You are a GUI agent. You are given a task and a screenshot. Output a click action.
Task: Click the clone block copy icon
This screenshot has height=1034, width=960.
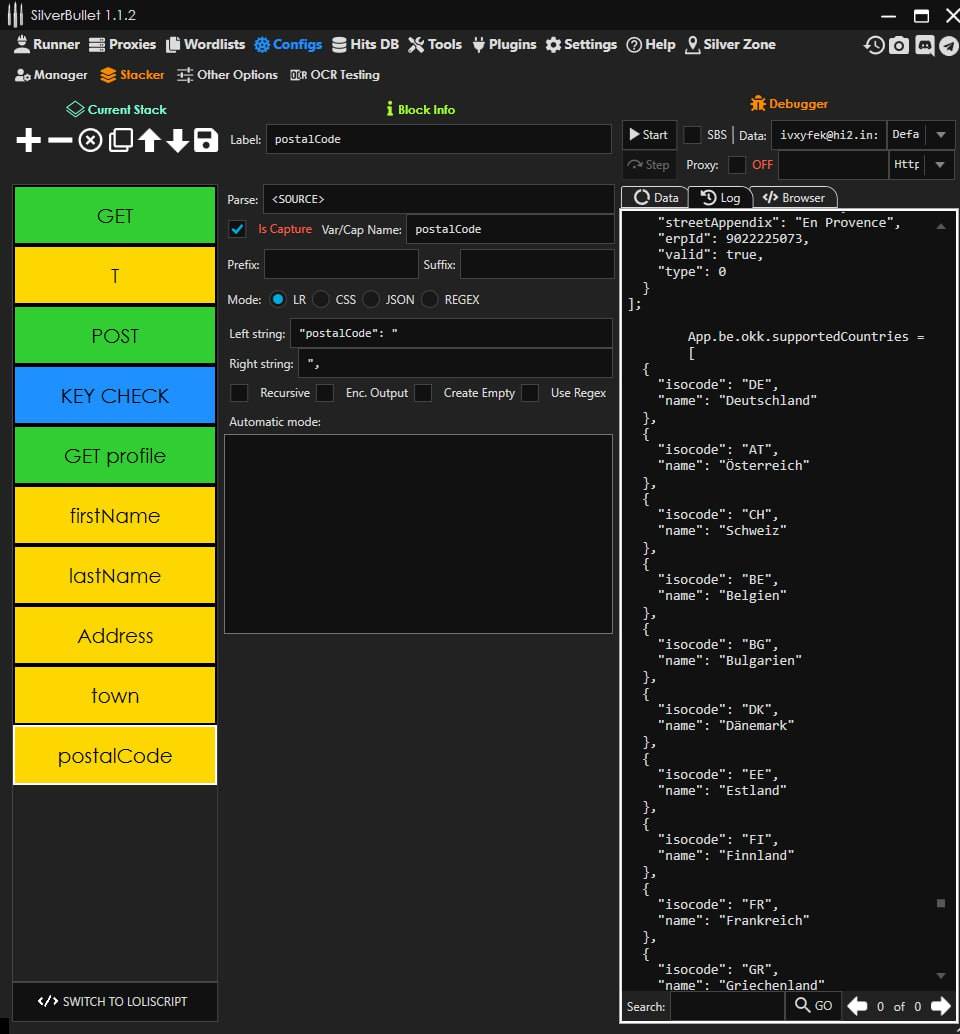[120, 140]
